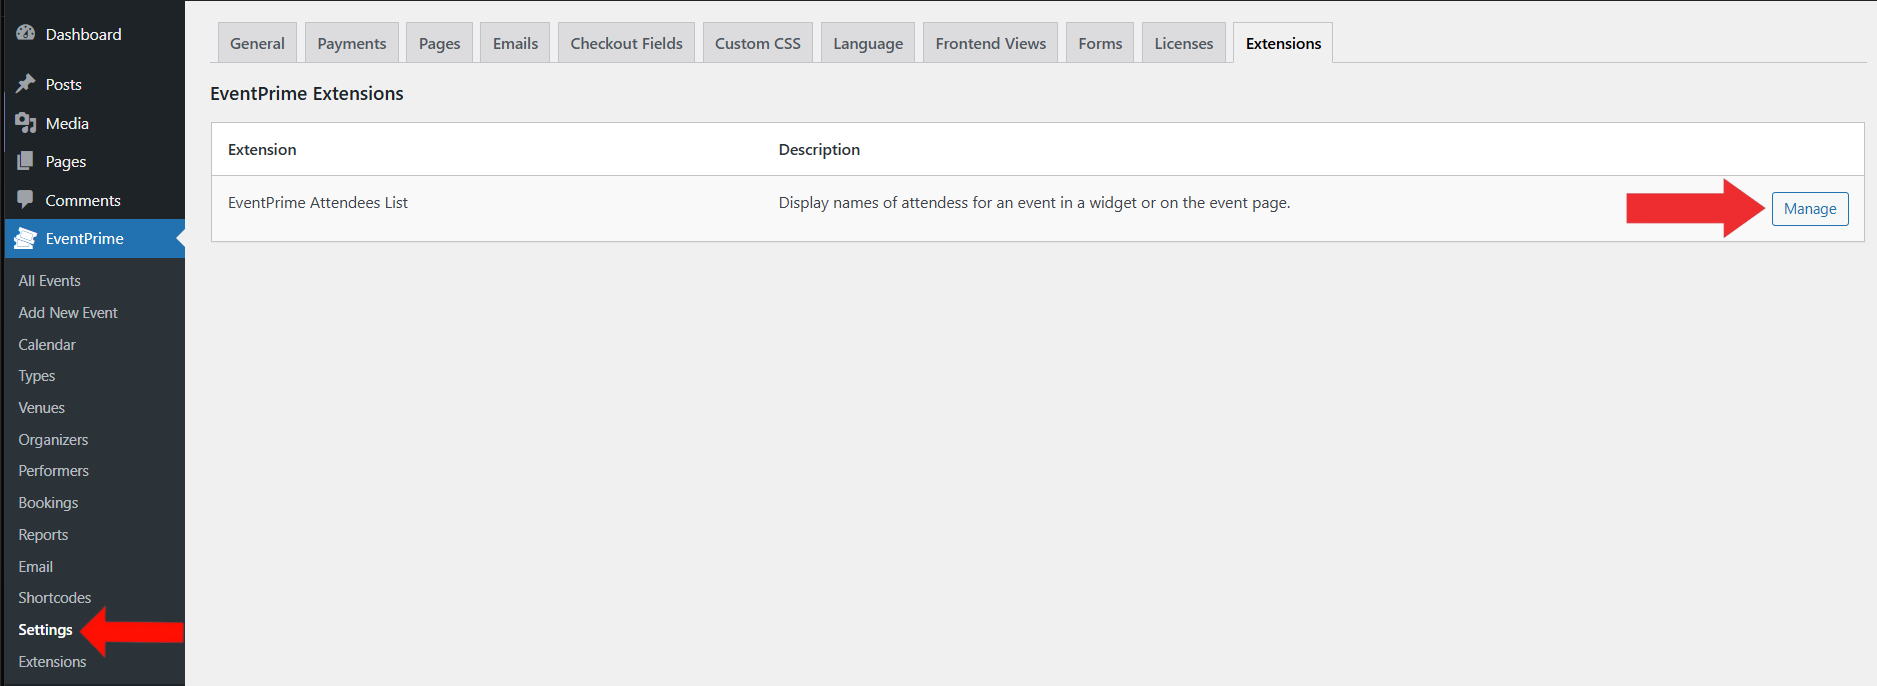The image size is (1877, 686).
Task: Click the Comments speech bubble icon
Action: (x=26, y=200)
